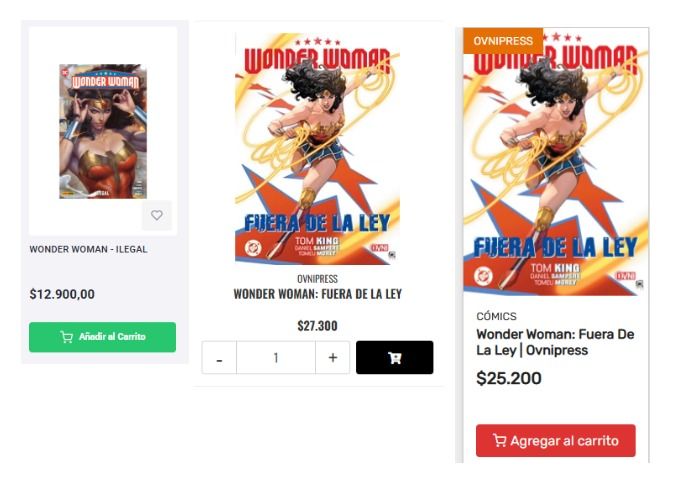Click the $27.300 price

pyautogui.click(x=318, y=326)
